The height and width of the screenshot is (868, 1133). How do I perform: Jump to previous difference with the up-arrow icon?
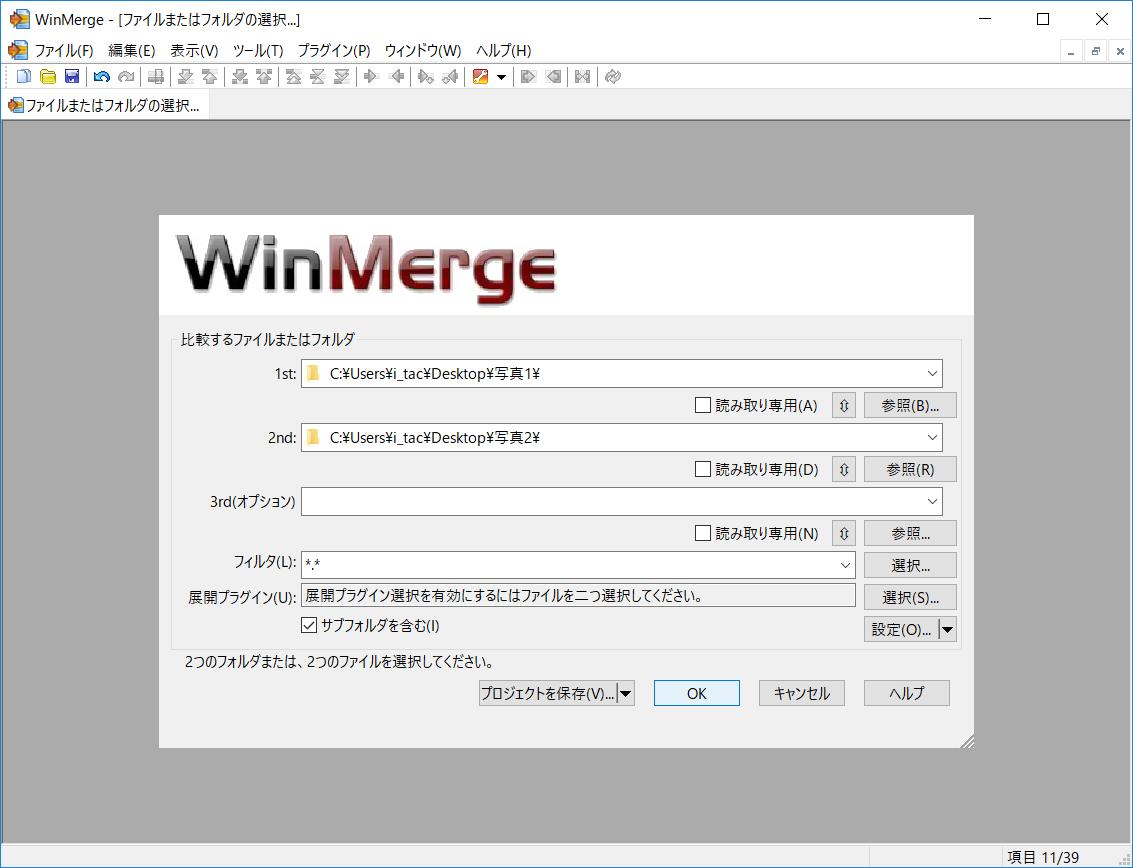[209, 76]
